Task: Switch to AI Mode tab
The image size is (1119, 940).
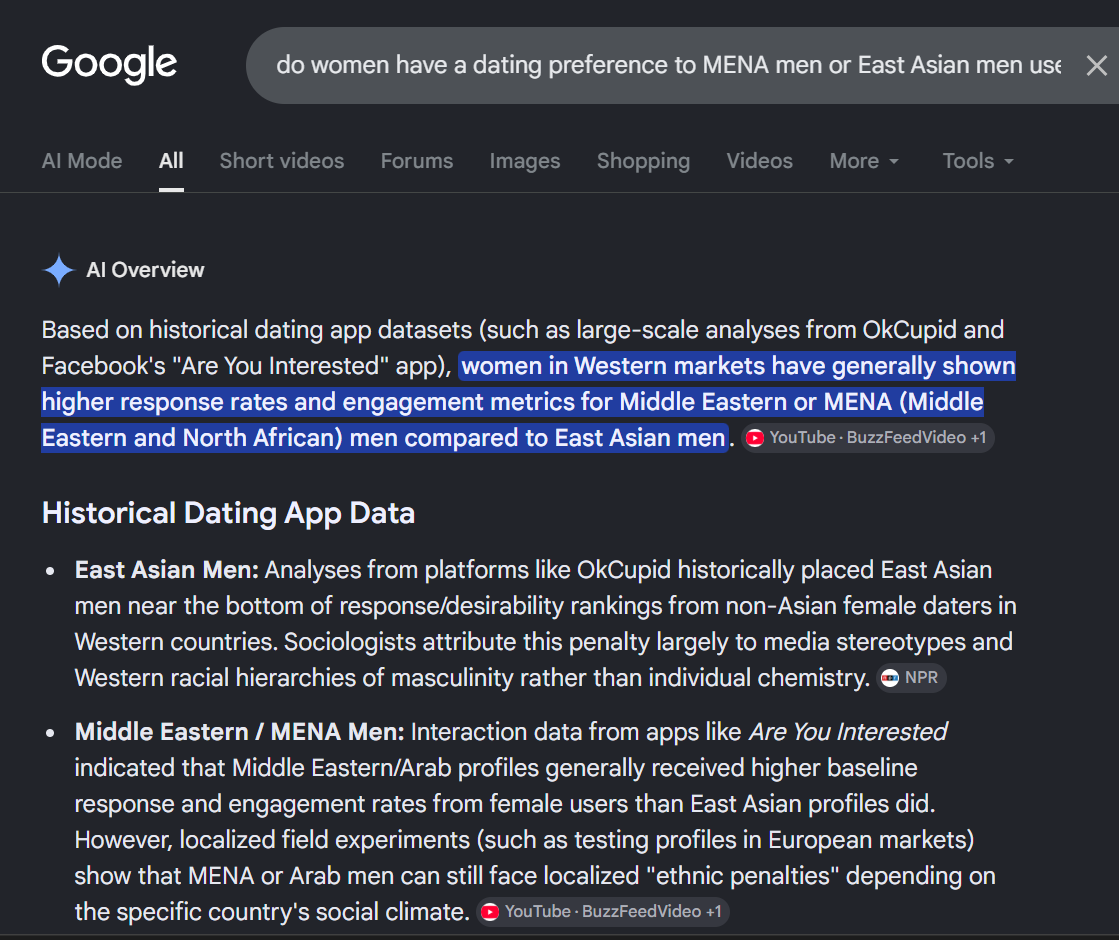Action: 82,161
